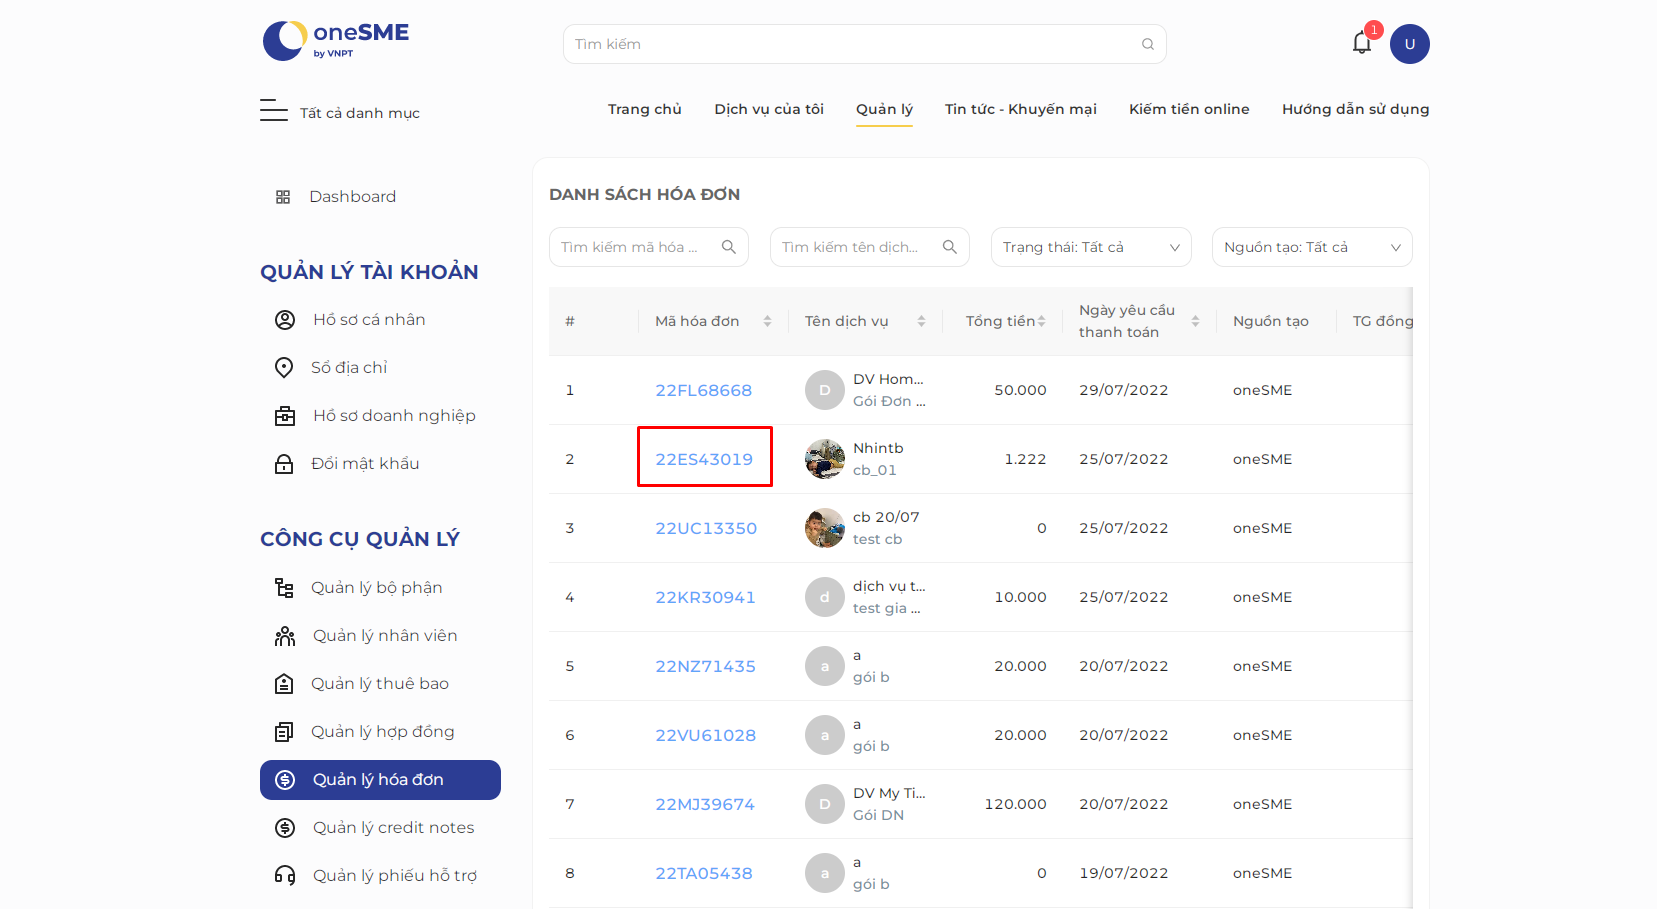Click the Quản lý hợp đồng document icon
The height and width of the screenshot is (909, 1657).
tap(284, 732)
